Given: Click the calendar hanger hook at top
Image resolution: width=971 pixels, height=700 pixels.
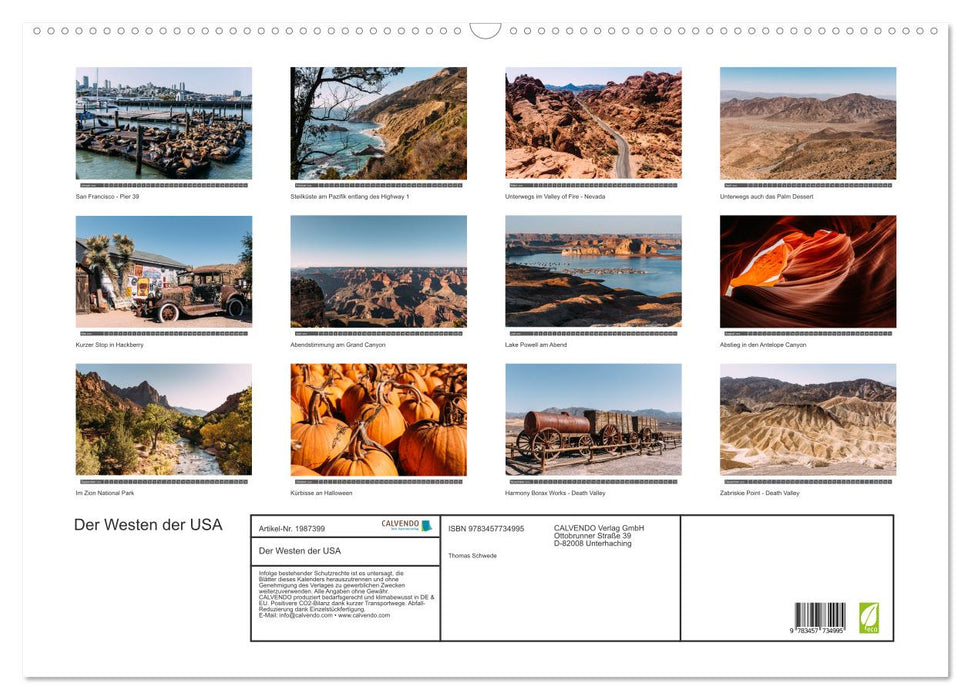Looking at the screenshot, I should (485, 31).
